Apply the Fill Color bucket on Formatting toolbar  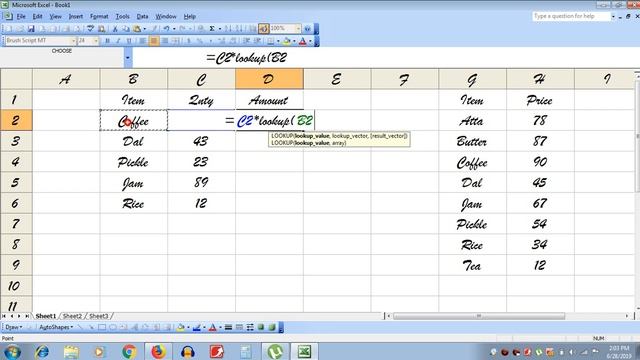click(287, 41)
